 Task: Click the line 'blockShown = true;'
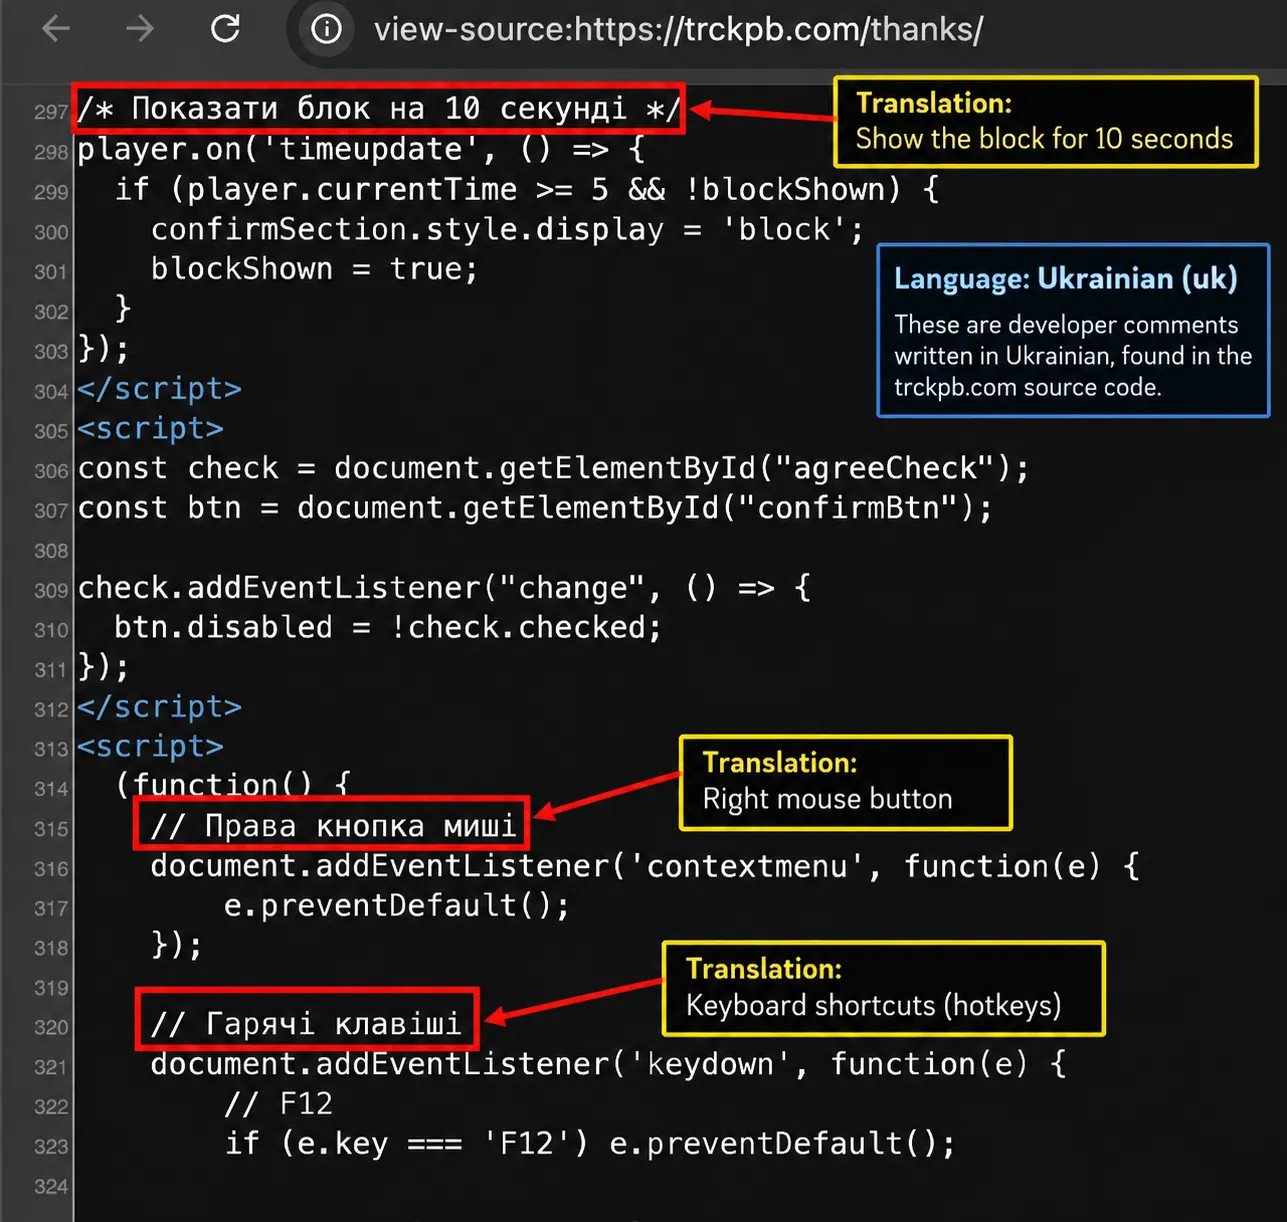point(315,268)
